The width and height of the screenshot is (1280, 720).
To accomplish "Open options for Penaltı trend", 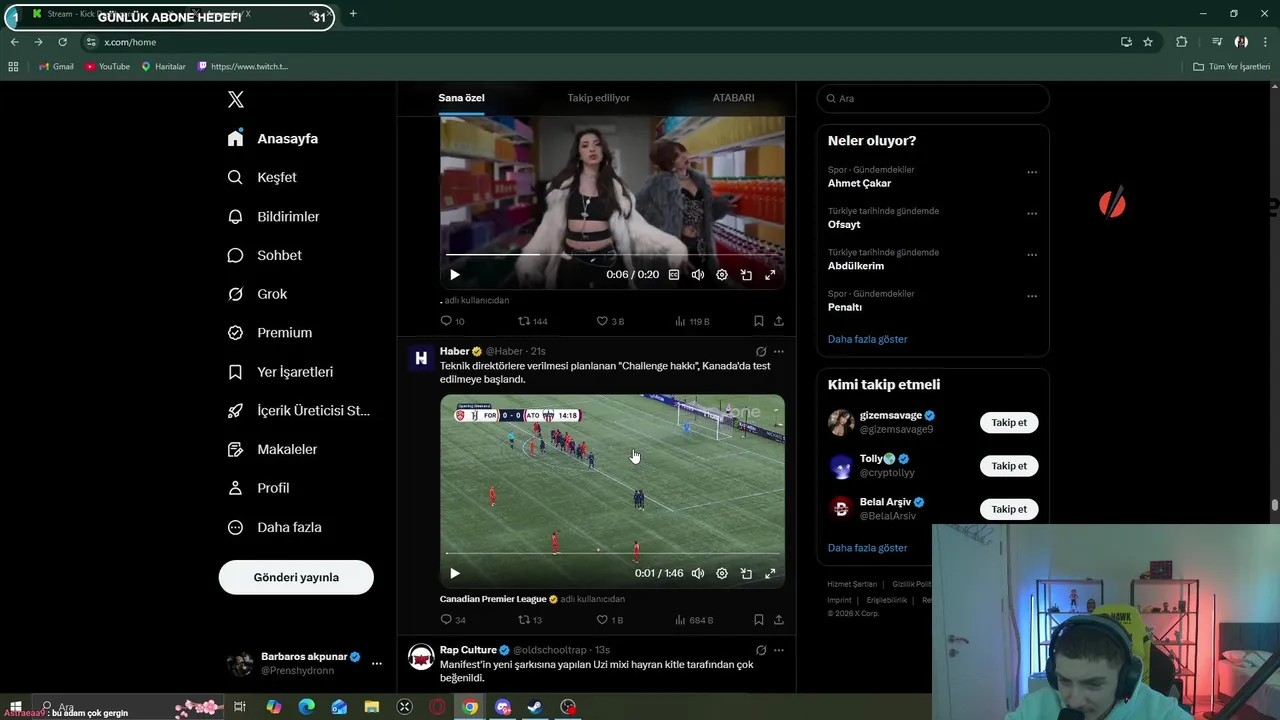I will pos(1032,296).
